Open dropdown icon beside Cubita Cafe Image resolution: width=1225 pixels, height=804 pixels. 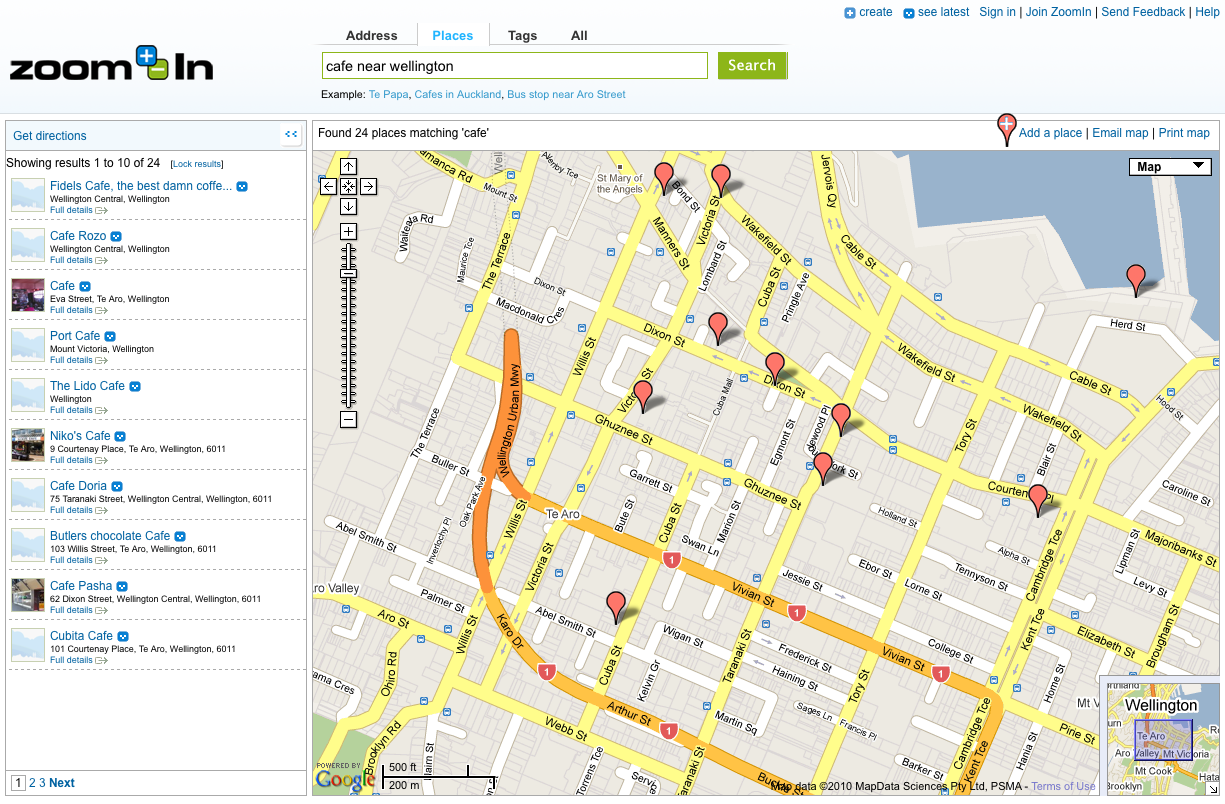(123, 636)
